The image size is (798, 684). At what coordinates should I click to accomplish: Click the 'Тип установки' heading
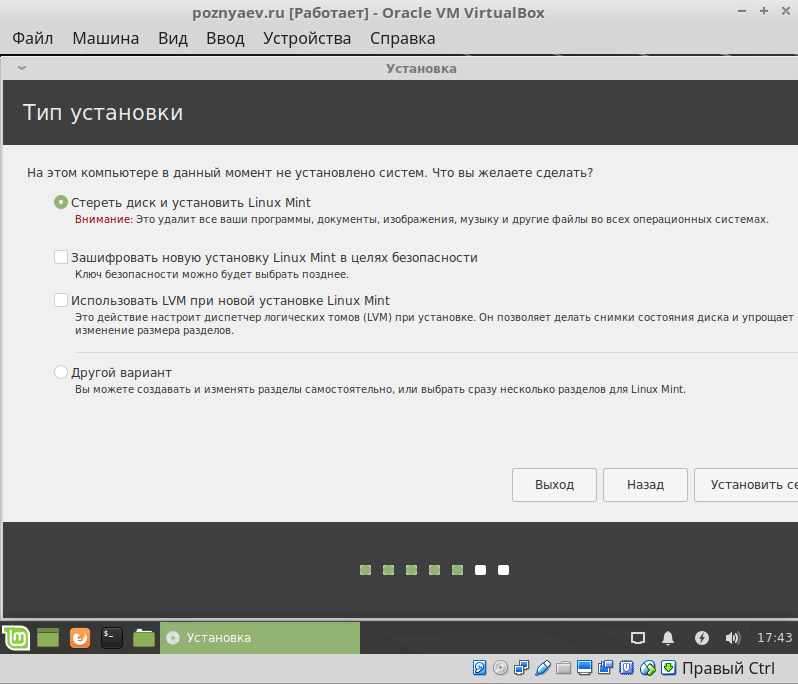(x=103, y=112)
